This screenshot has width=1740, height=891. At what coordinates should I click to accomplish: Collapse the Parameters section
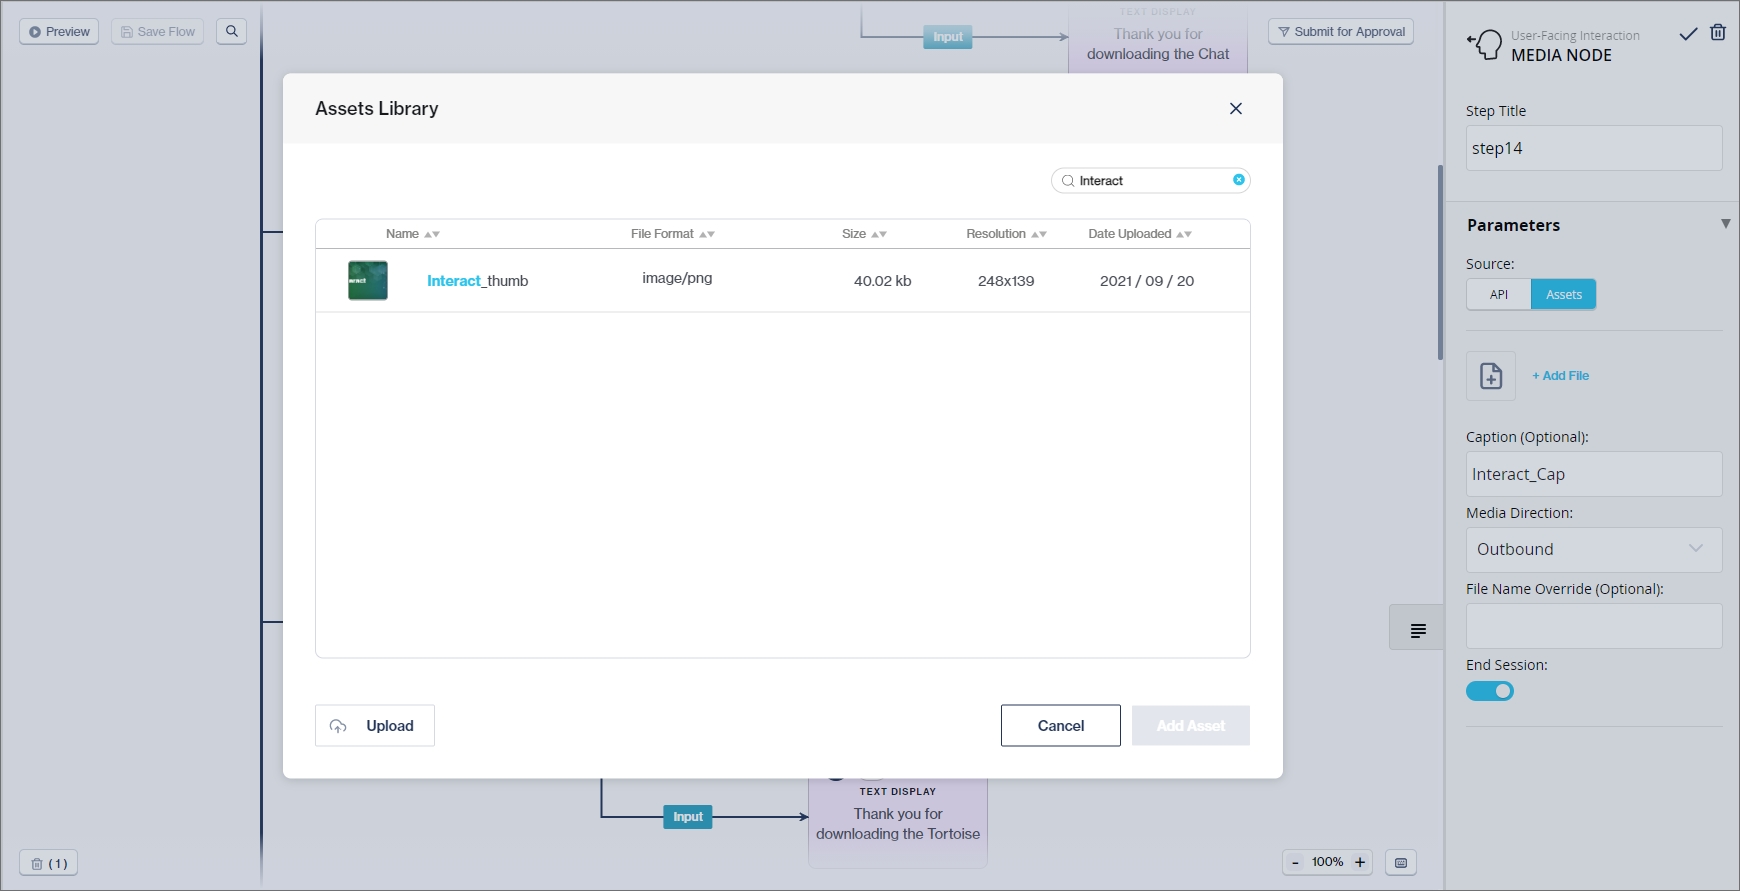point(1724,224)
